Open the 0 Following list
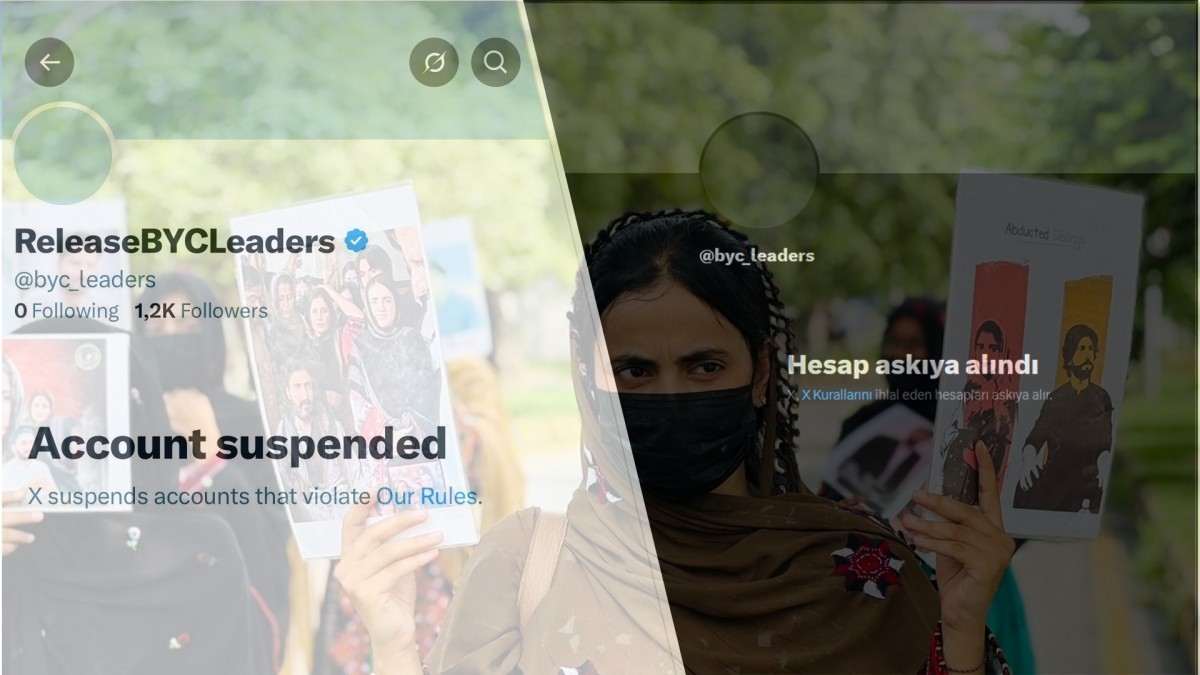The height and width of the screenshot is (675, 1200). coord(66,311)
